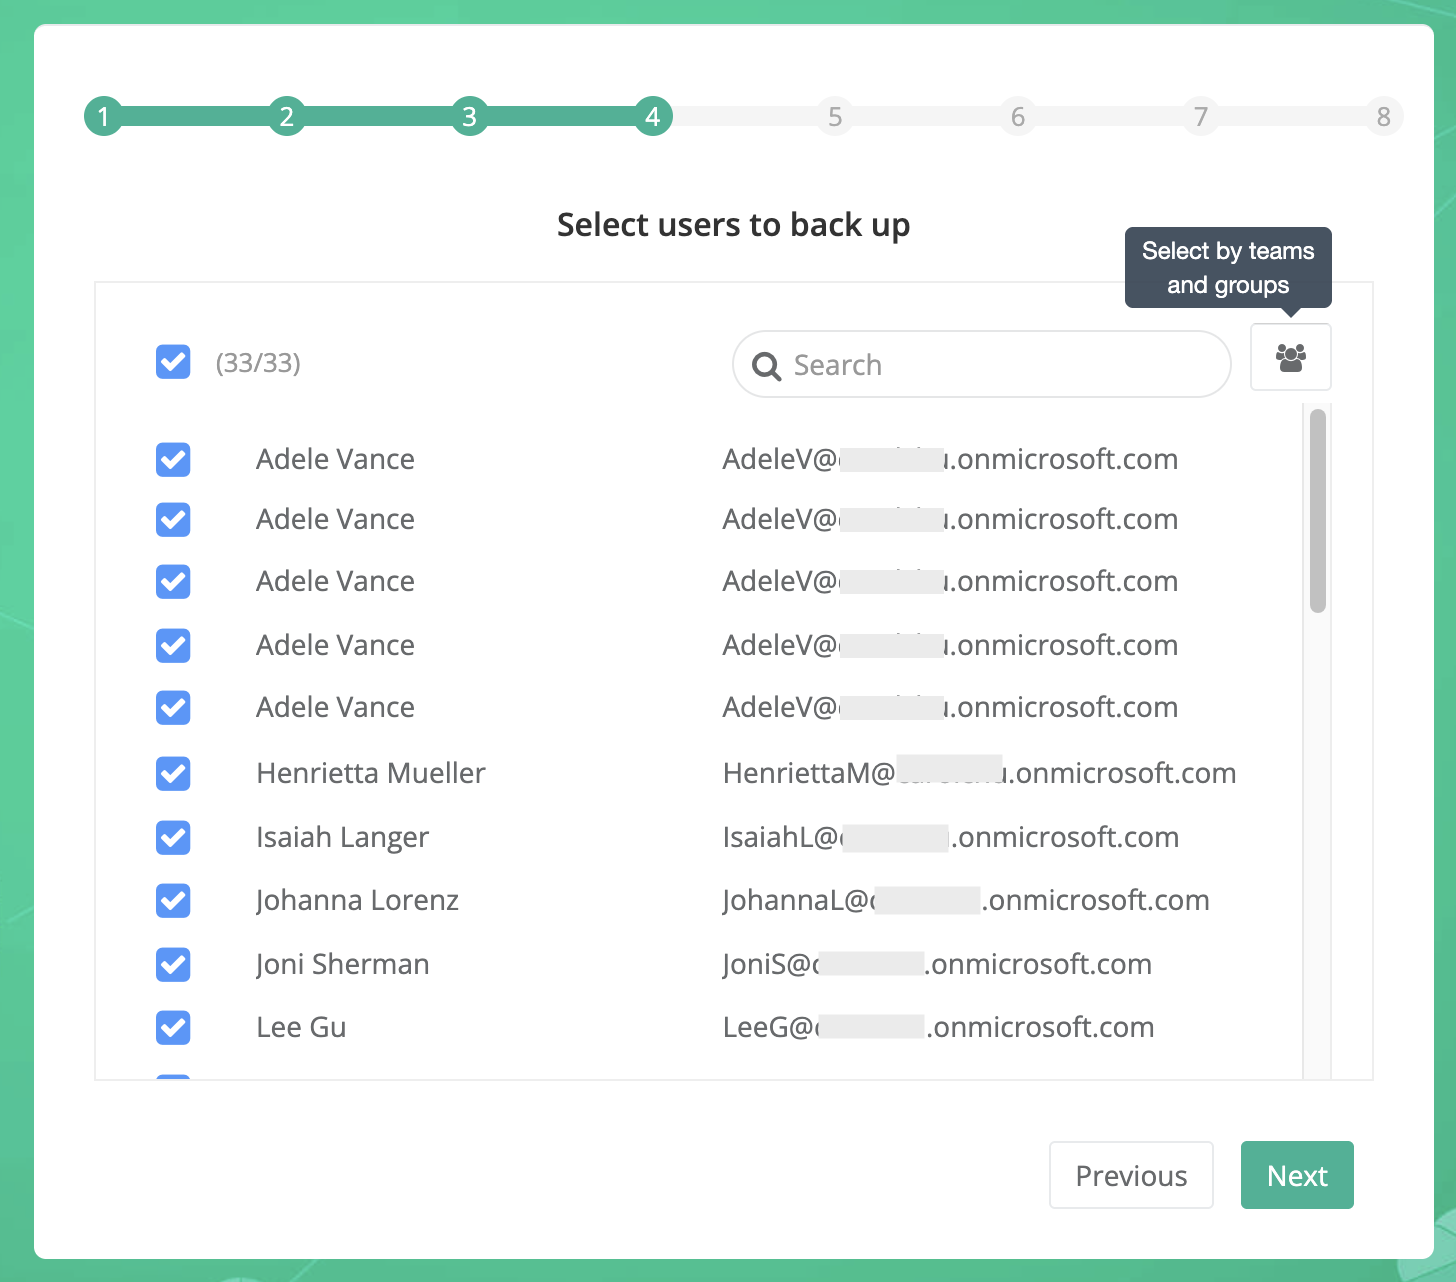Image resolution: width=1456 pixels, height=1282 pixels.
Task: Click the Next button
Action: [x=1297, y=1175]
